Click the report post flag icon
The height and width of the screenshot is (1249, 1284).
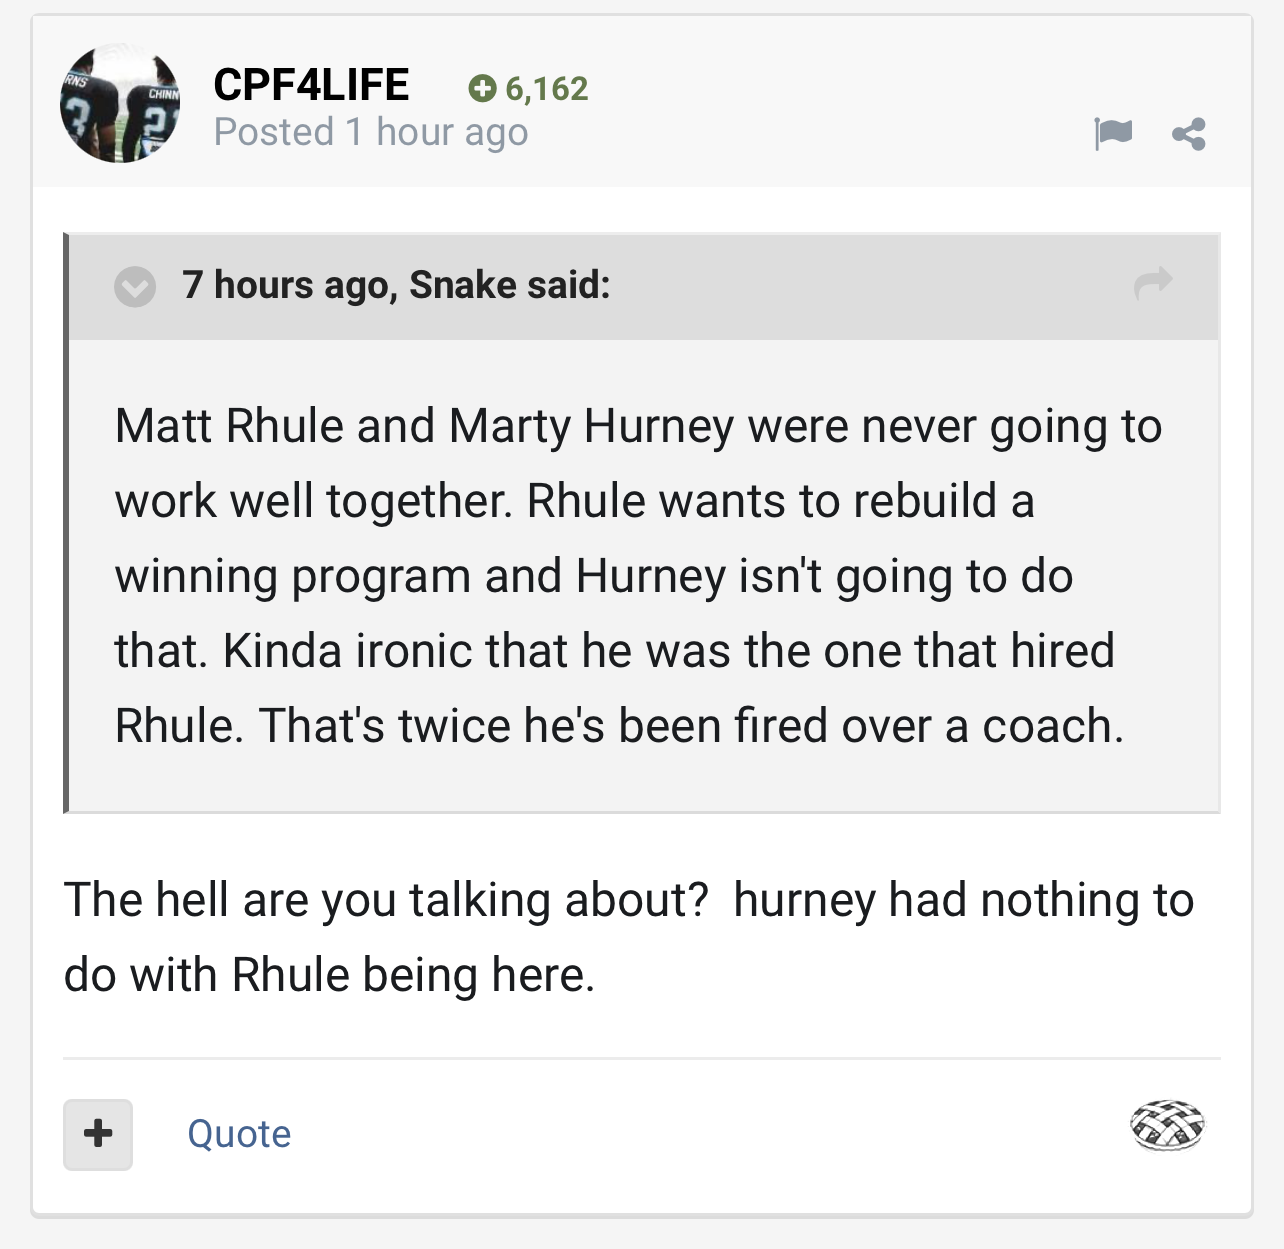coord(1113,133)
